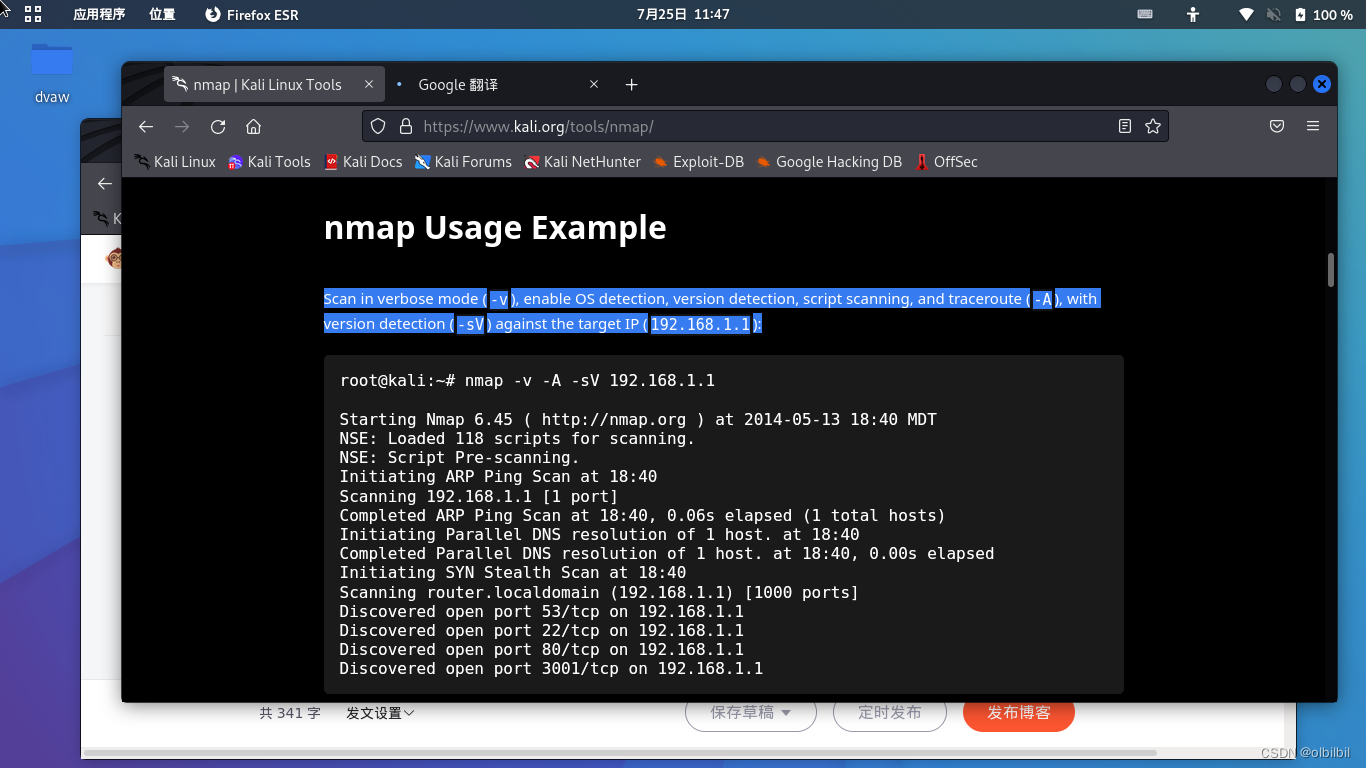Click the battery 100 % indicator

(1323, 14)
